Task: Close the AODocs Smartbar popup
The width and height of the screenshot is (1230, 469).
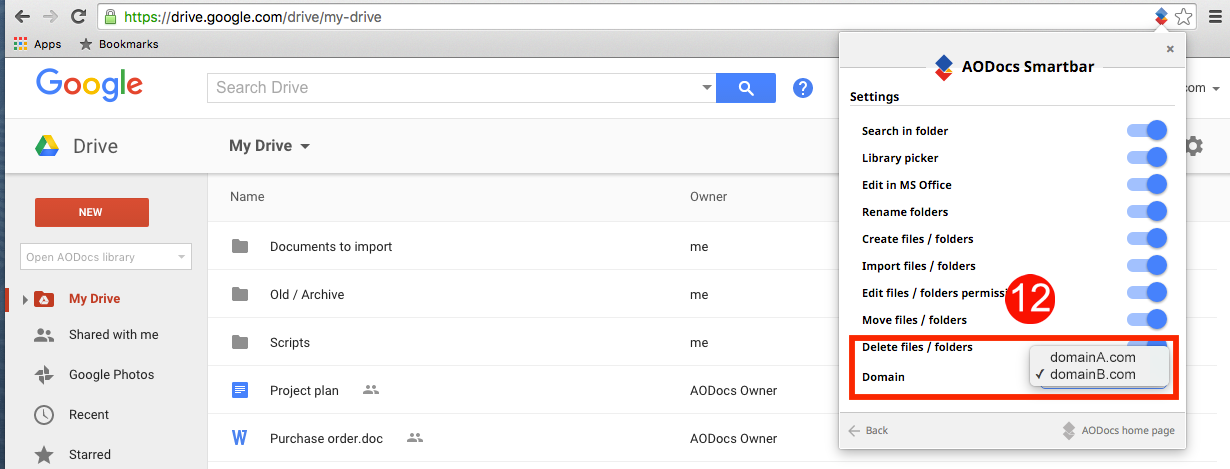Action: pos(1171,48)
